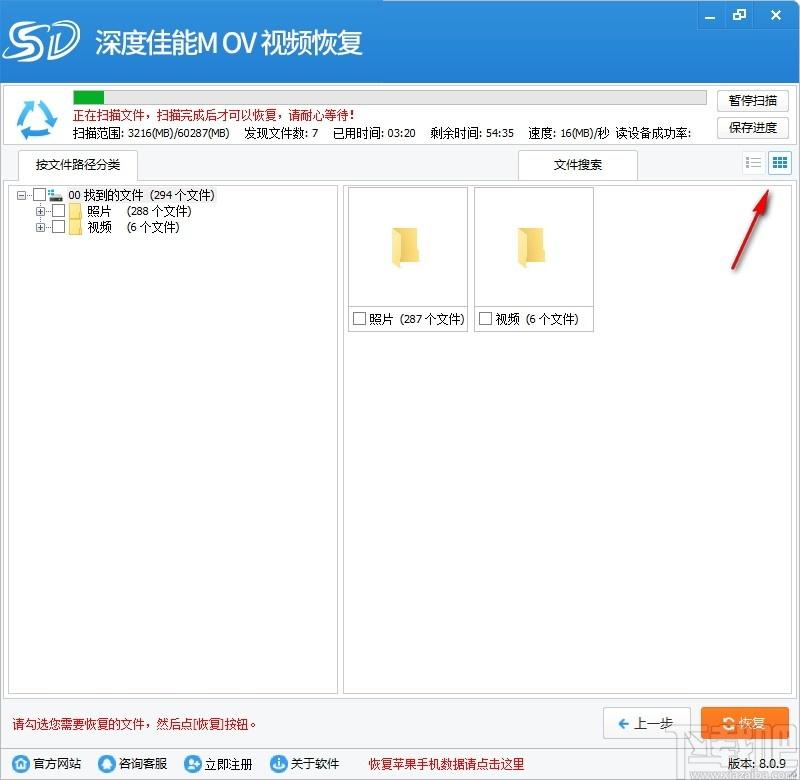Click the orange 恢复 button

pyautogui.click(x=744, y=723)
